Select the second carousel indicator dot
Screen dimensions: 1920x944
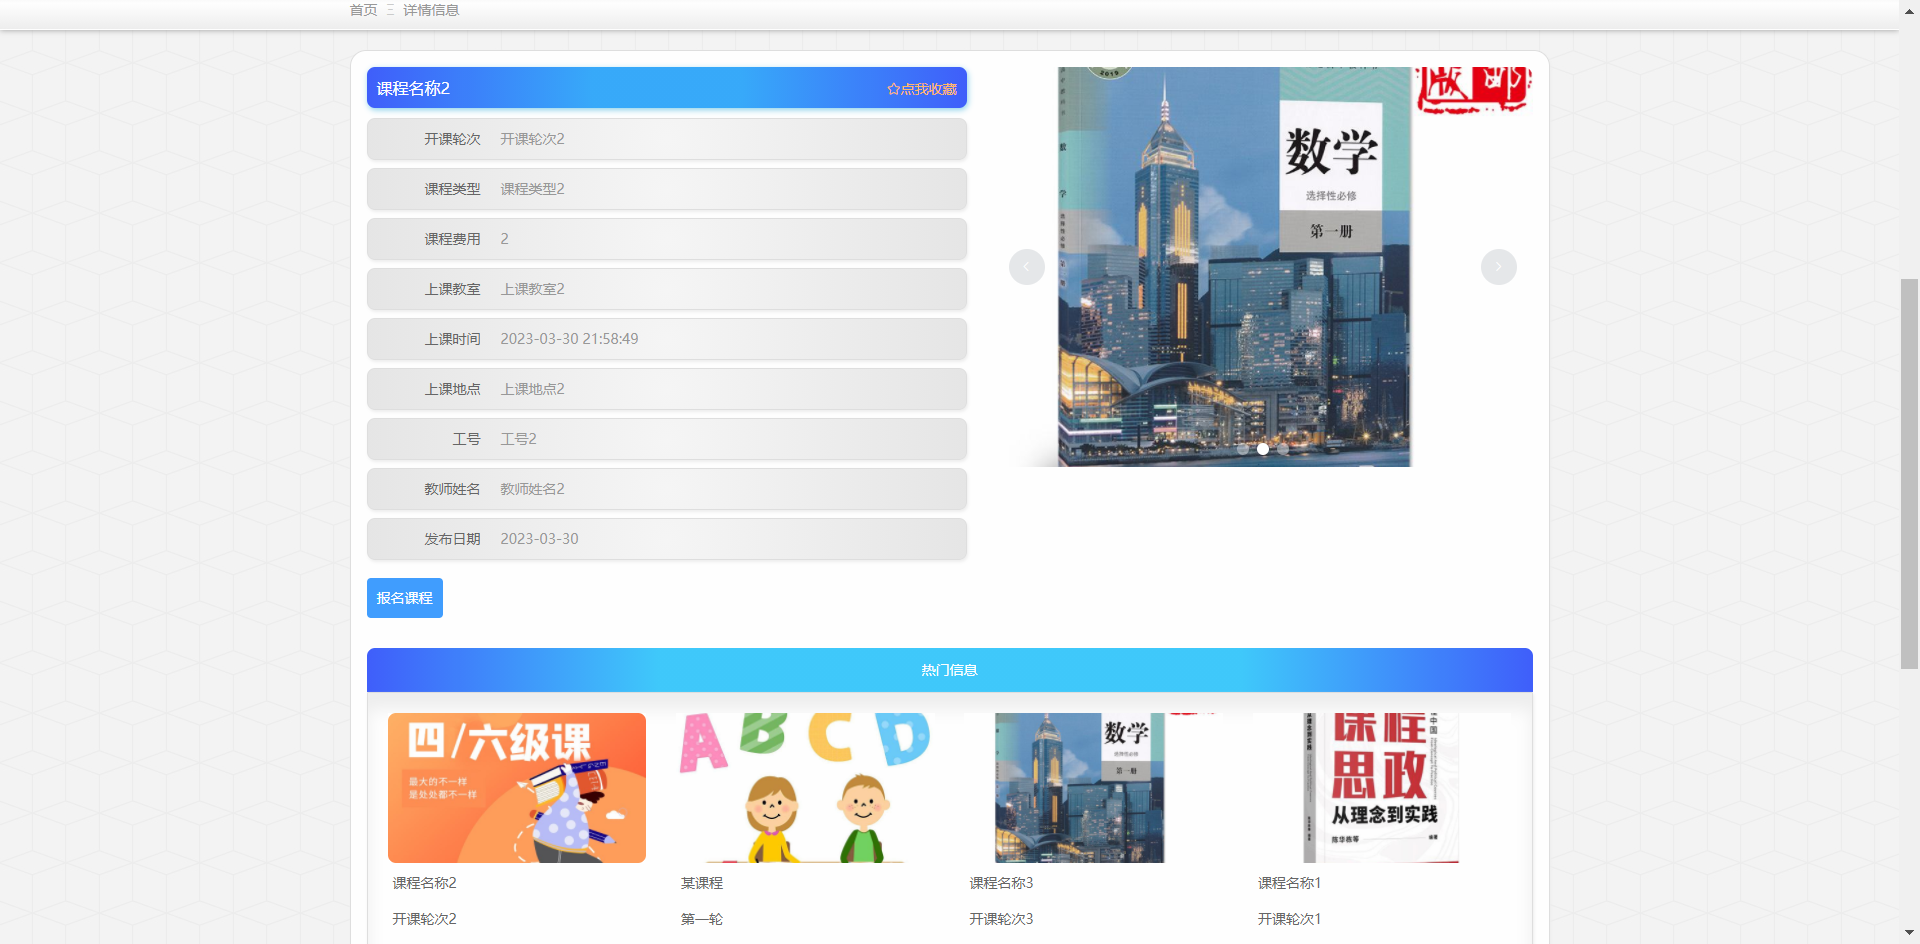[1263, 450]
